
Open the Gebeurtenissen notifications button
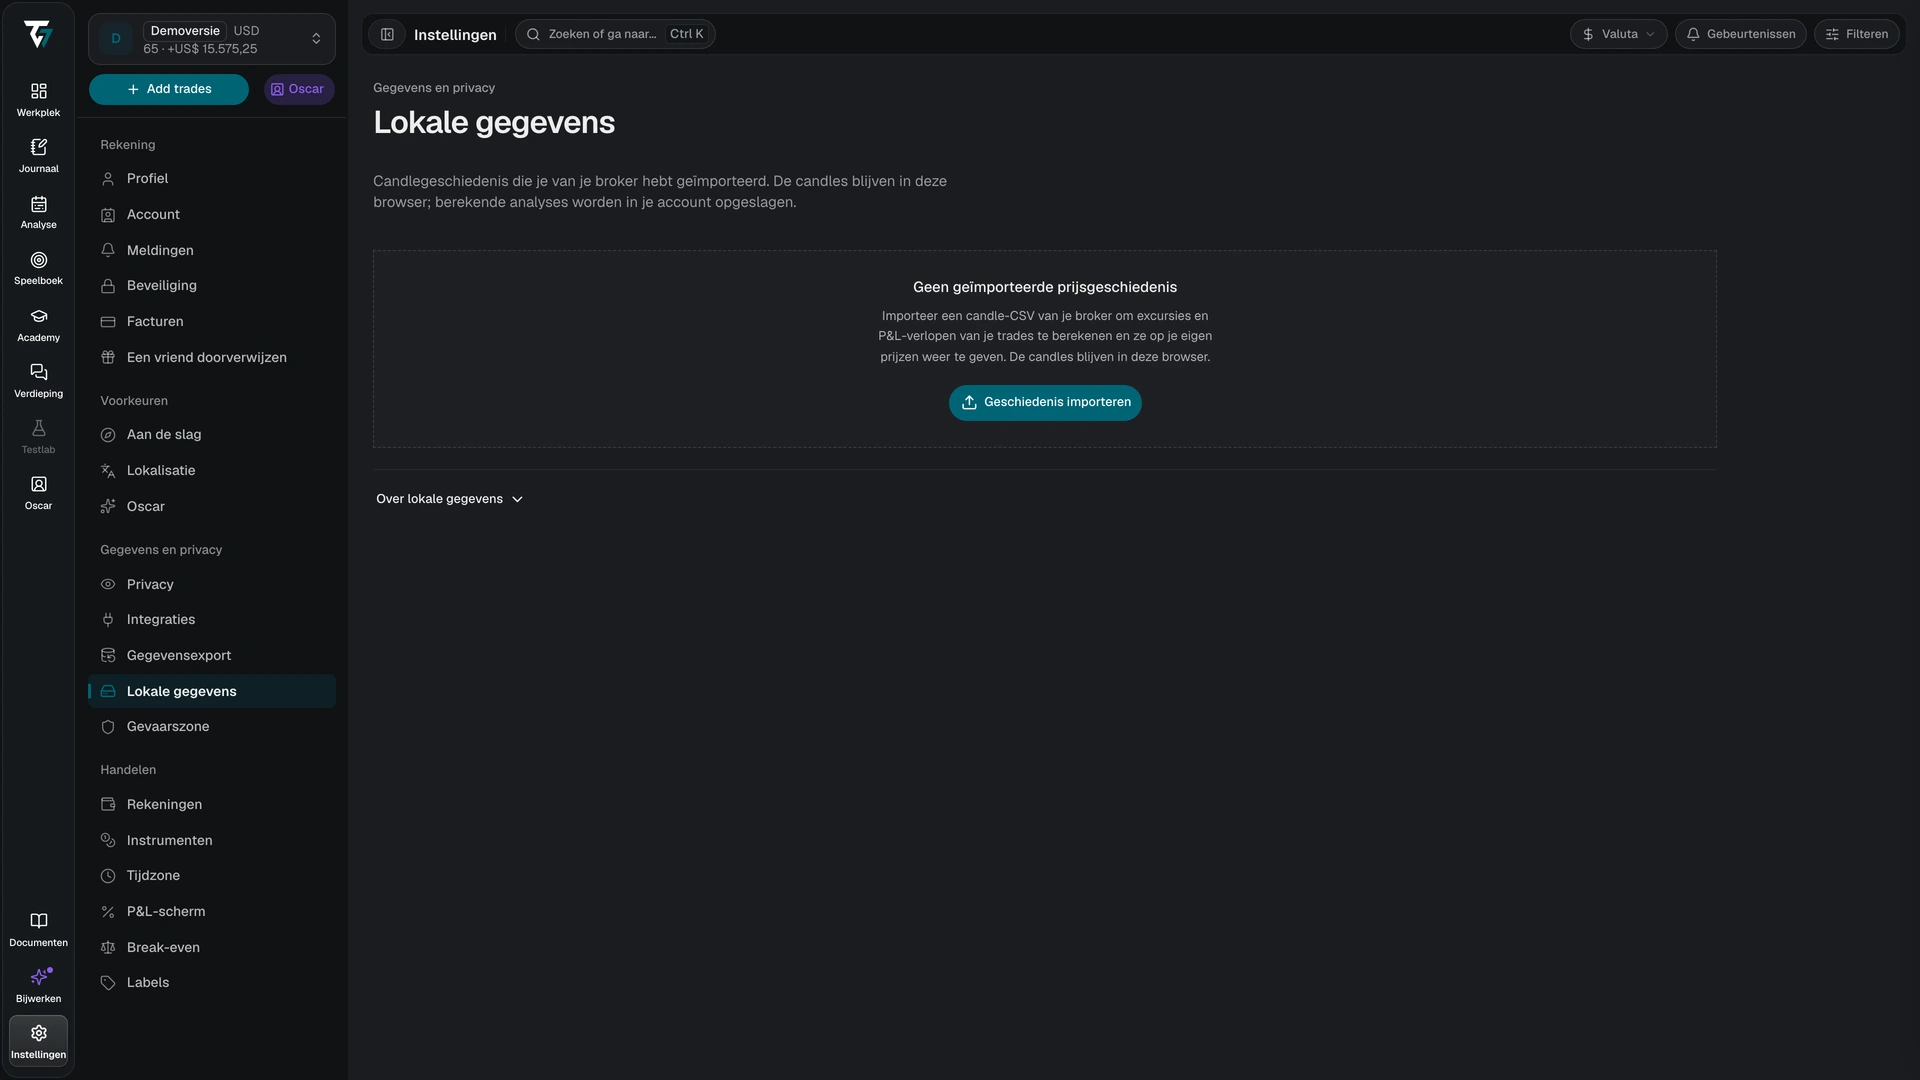point(1741,34)
